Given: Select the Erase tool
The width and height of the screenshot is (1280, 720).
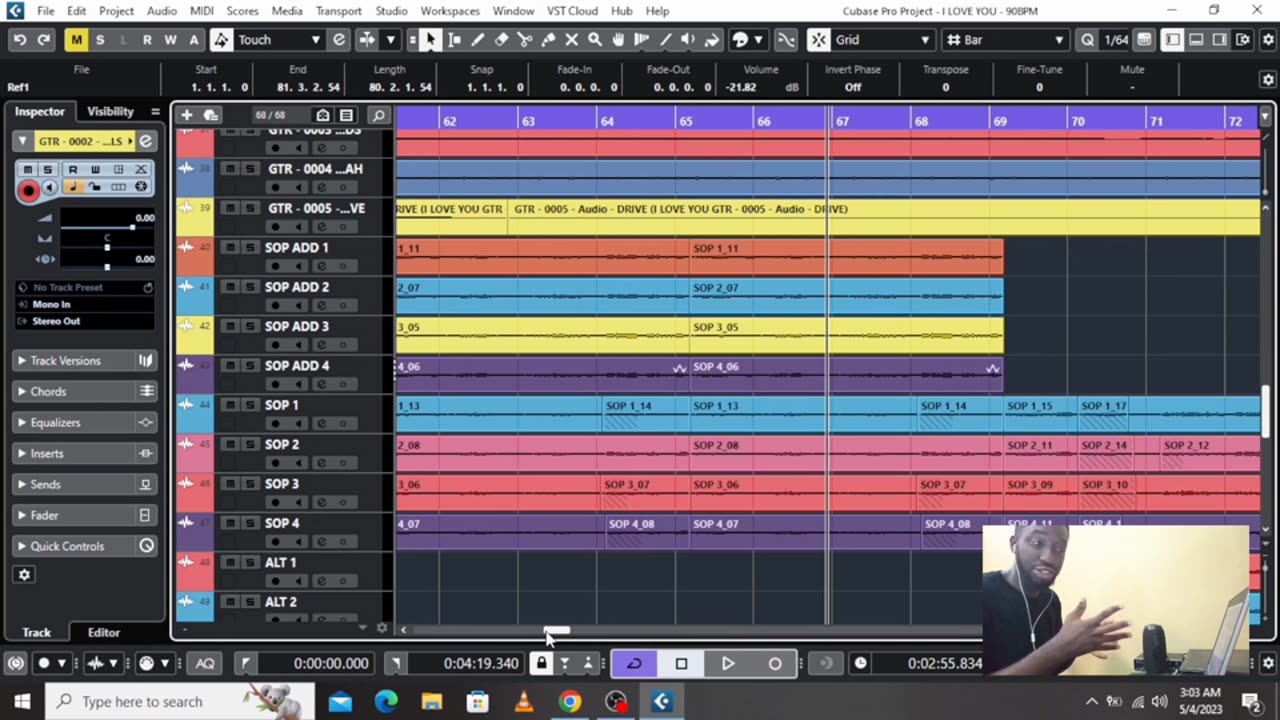Looking at the screenshot, I should [x=501, y=40].
